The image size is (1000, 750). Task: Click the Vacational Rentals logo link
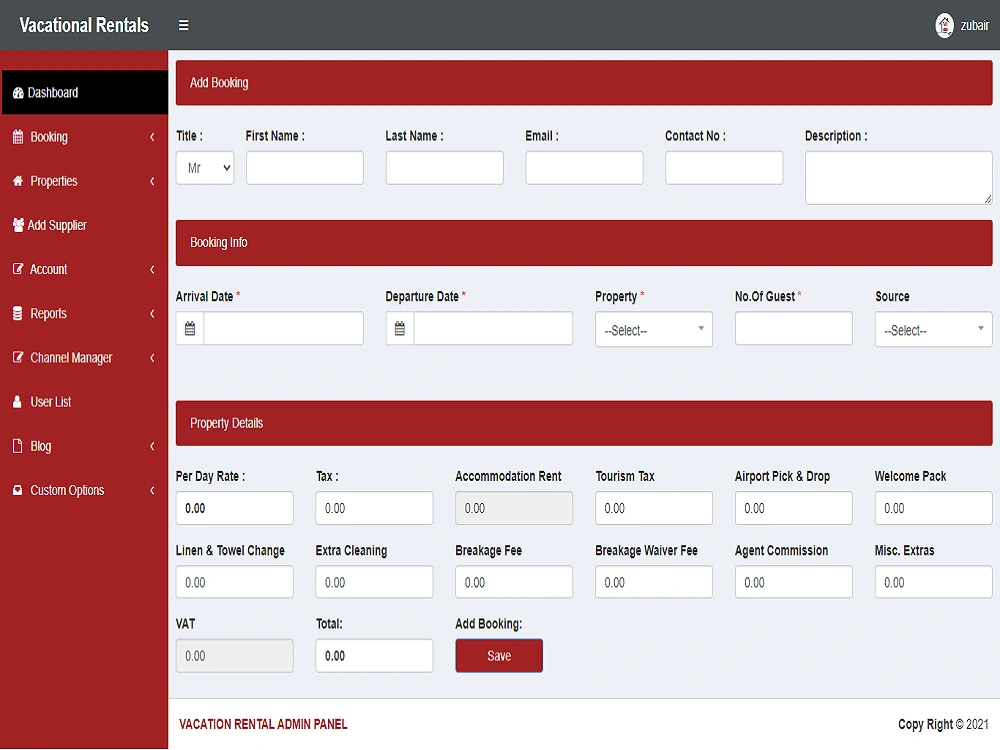(84, 25)
